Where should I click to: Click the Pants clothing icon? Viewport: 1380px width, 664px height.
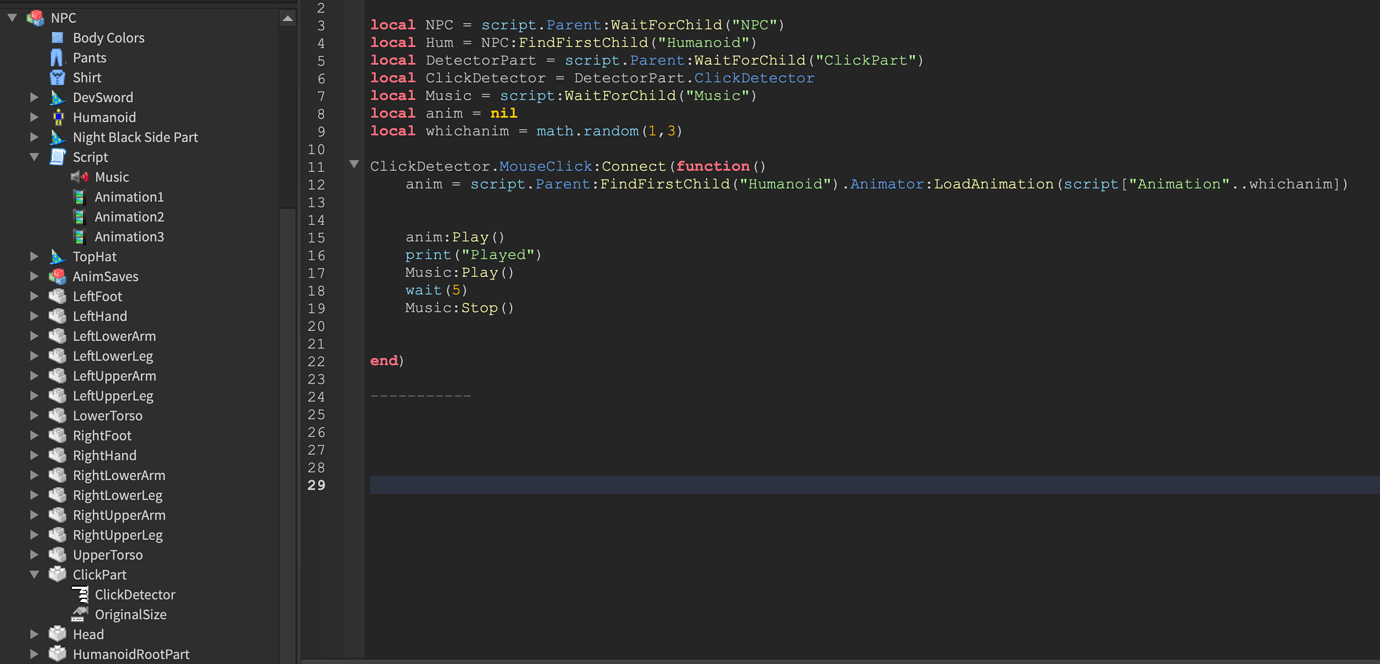coord(57,57)
